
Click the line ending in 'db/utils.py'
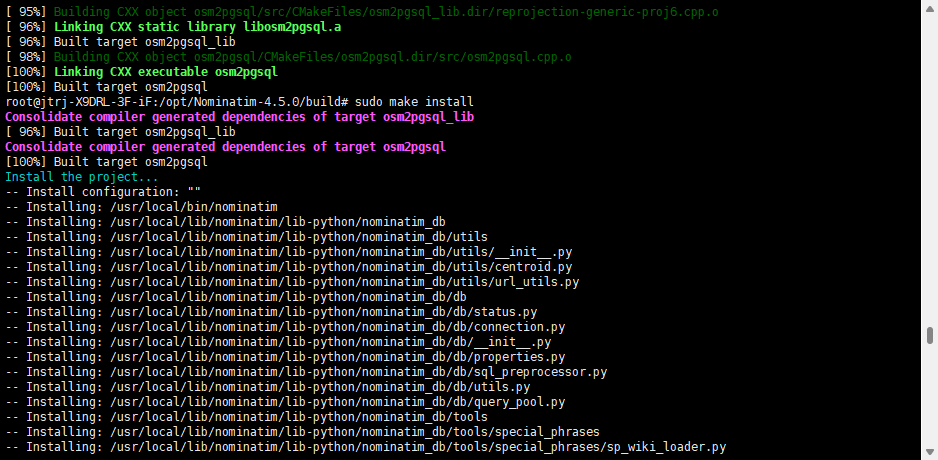pos(268,387)
